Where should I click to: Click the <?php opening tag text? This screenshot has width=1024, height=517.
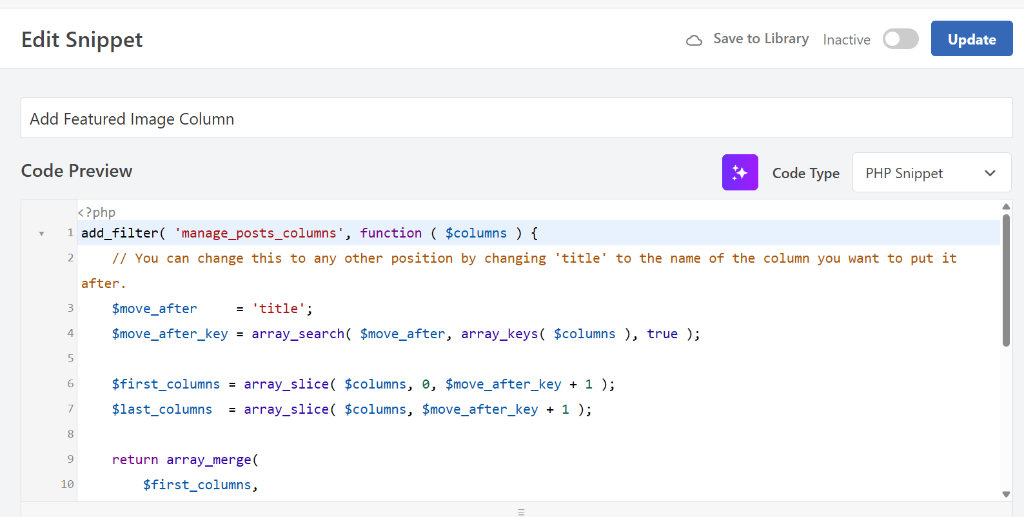tap(97, 212)
